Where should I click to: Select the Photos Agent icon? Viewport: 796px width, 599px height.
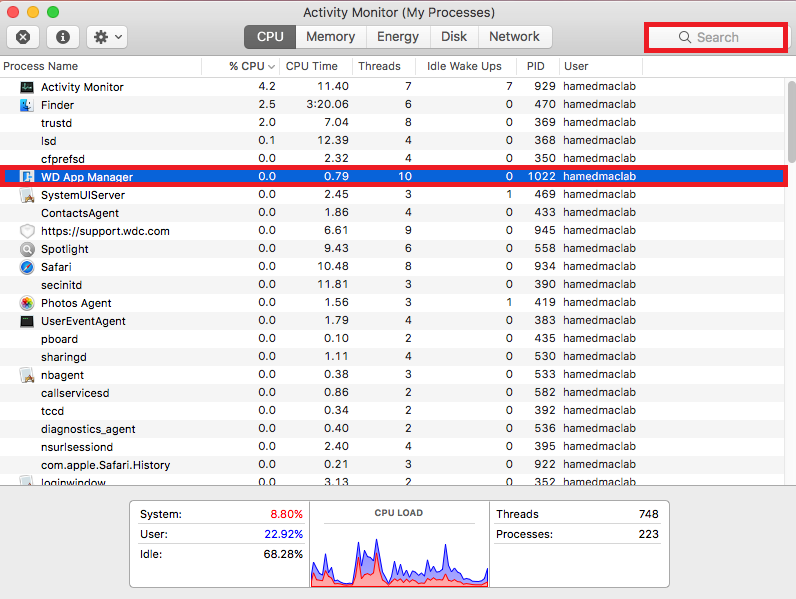[27, 303]
